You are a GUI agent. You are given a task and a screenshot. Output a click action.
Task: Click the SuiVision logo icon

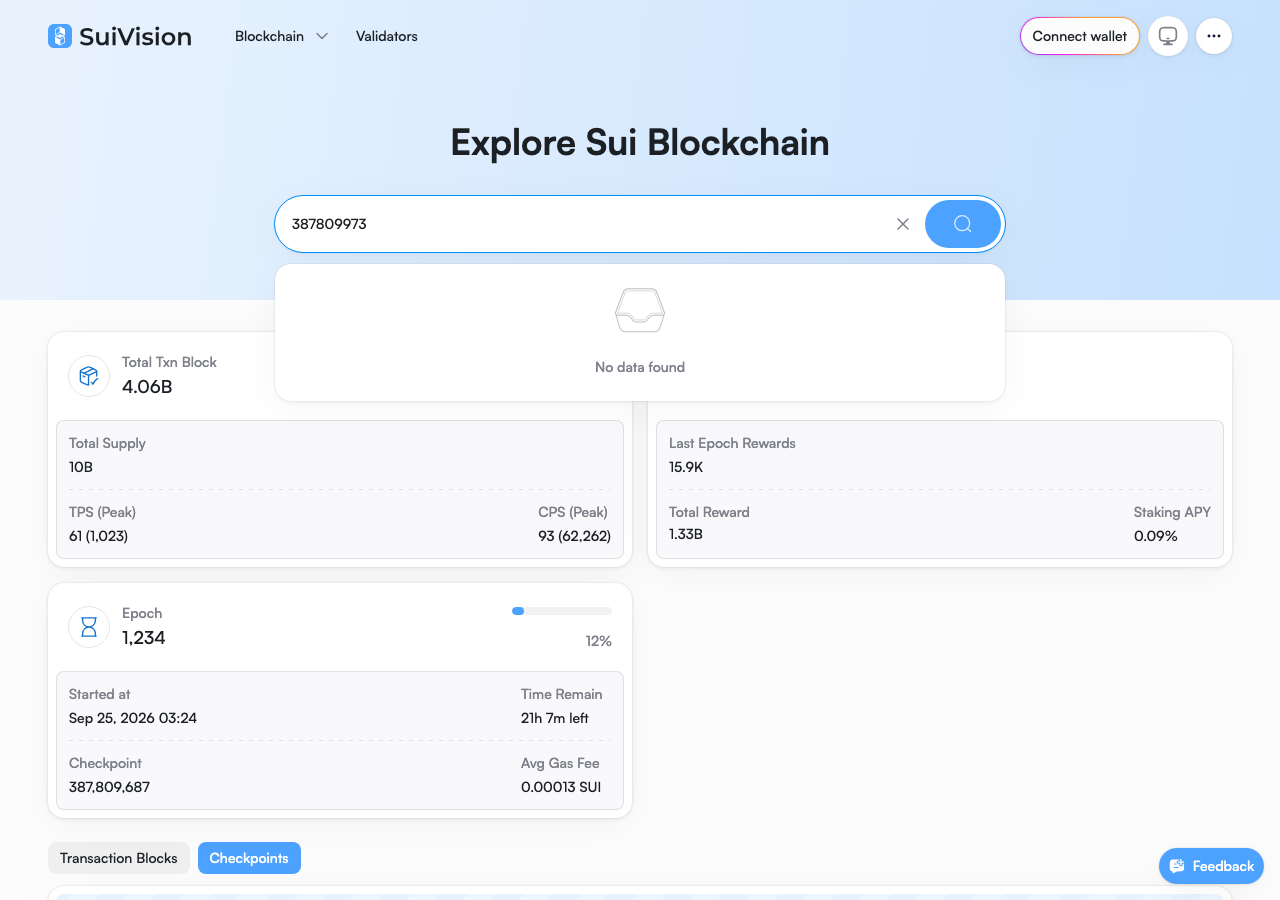tap(60, 36)
